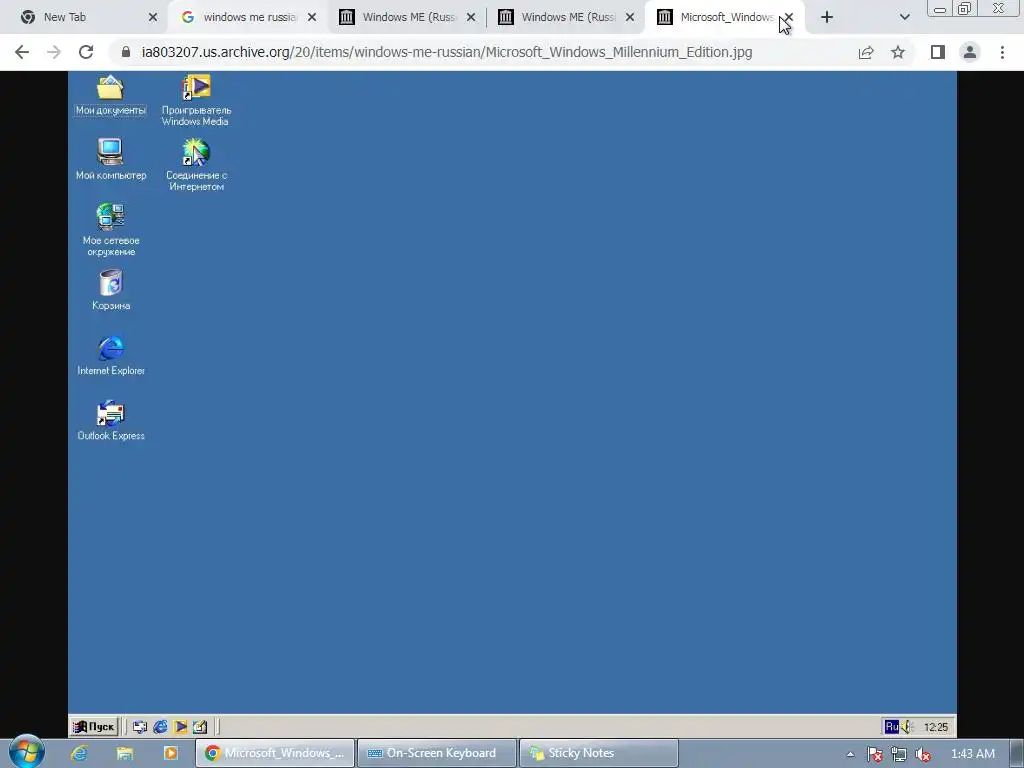This screenshot has height=768, width=1024.
Task: Click the Internet Explorer quick launch icon
Action: (x=160, y=726)
